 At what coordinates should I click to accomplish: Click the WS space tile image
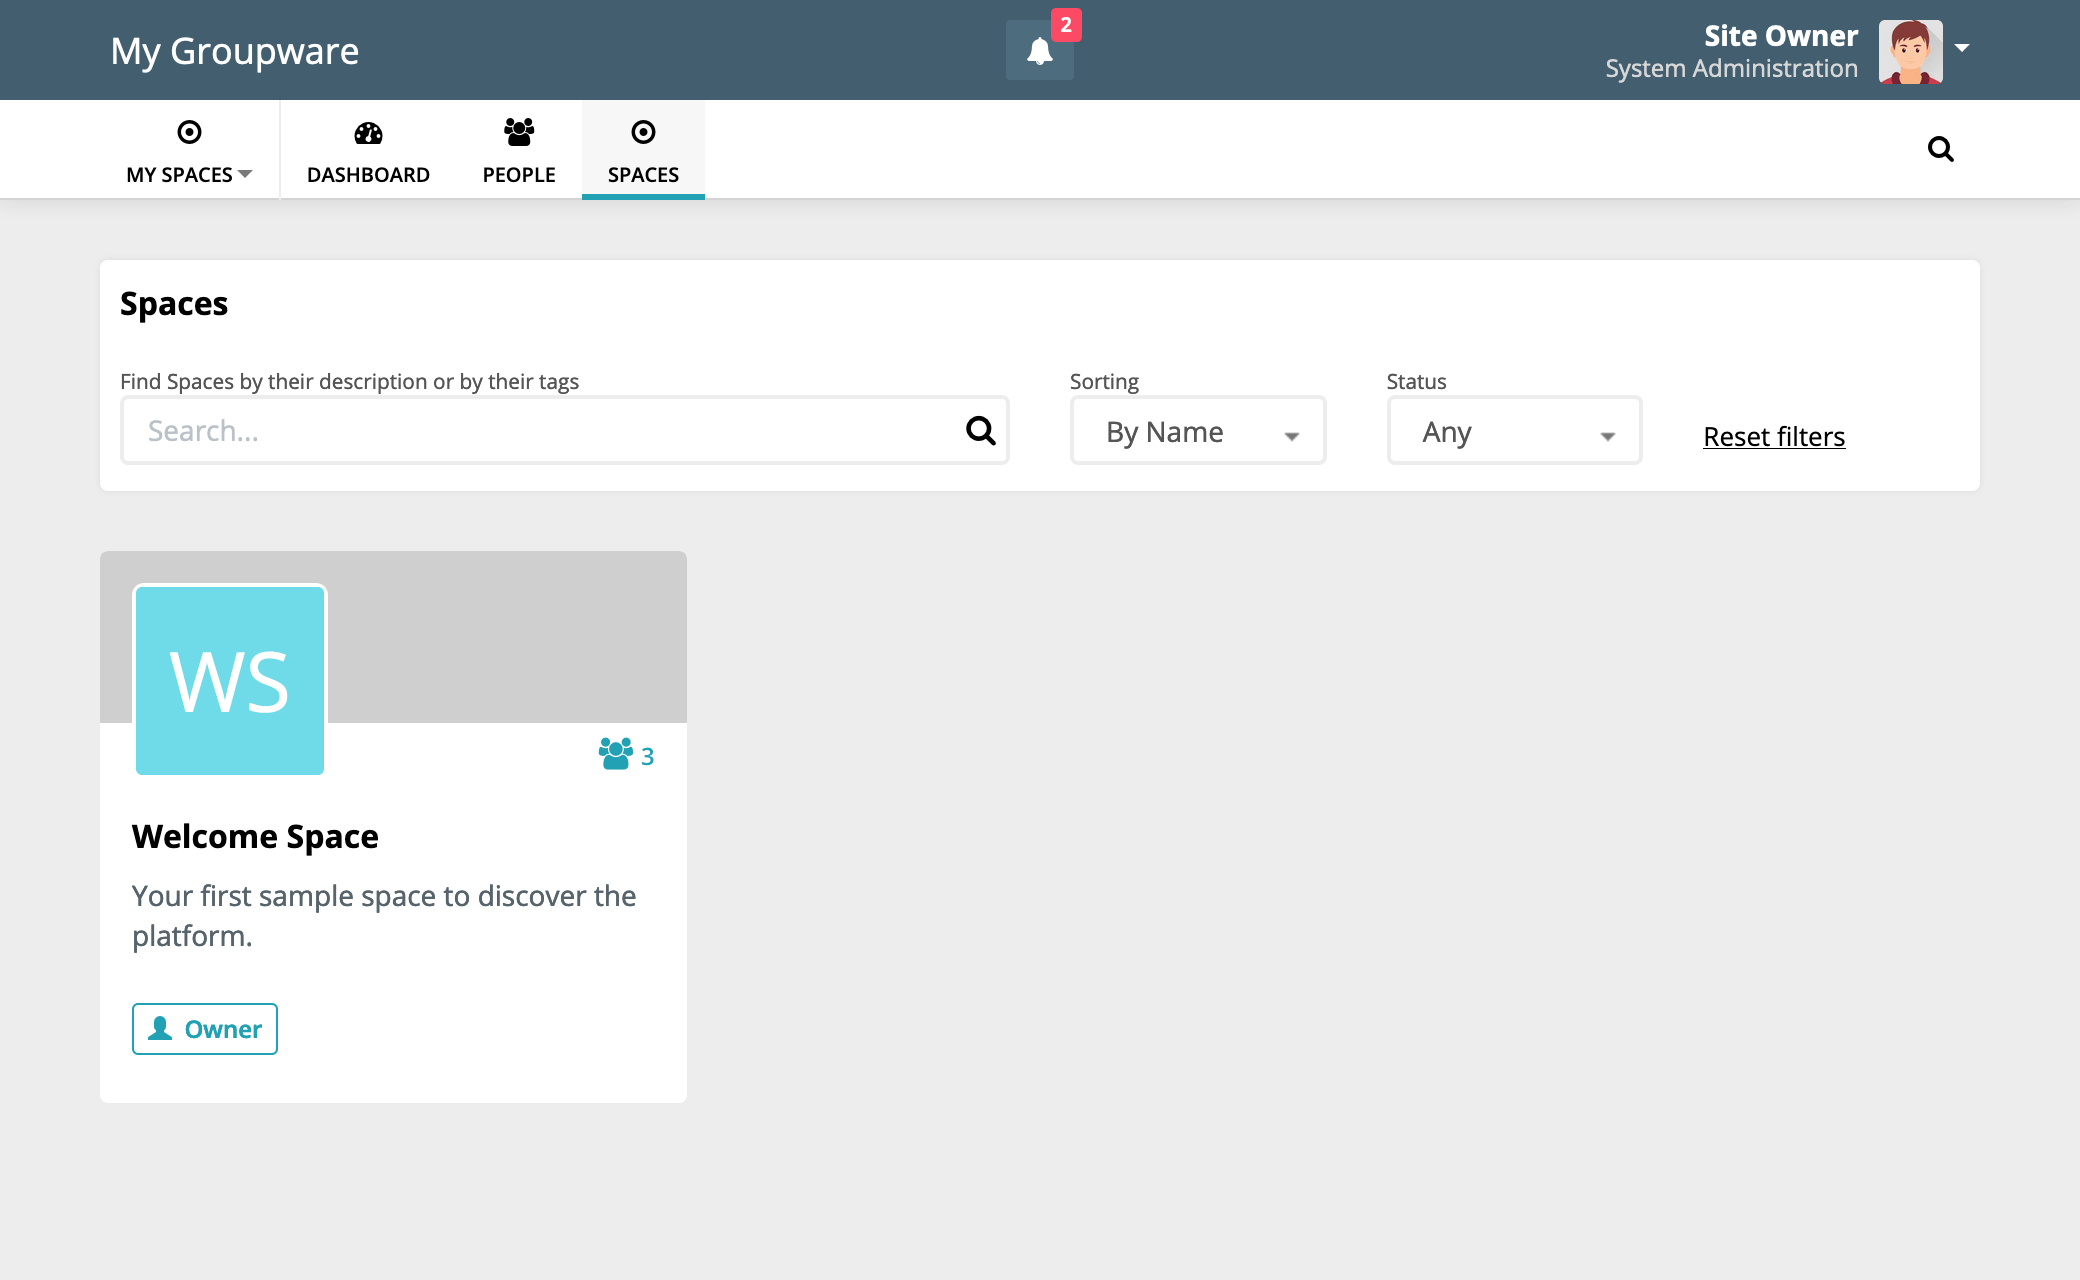point(230,680)
